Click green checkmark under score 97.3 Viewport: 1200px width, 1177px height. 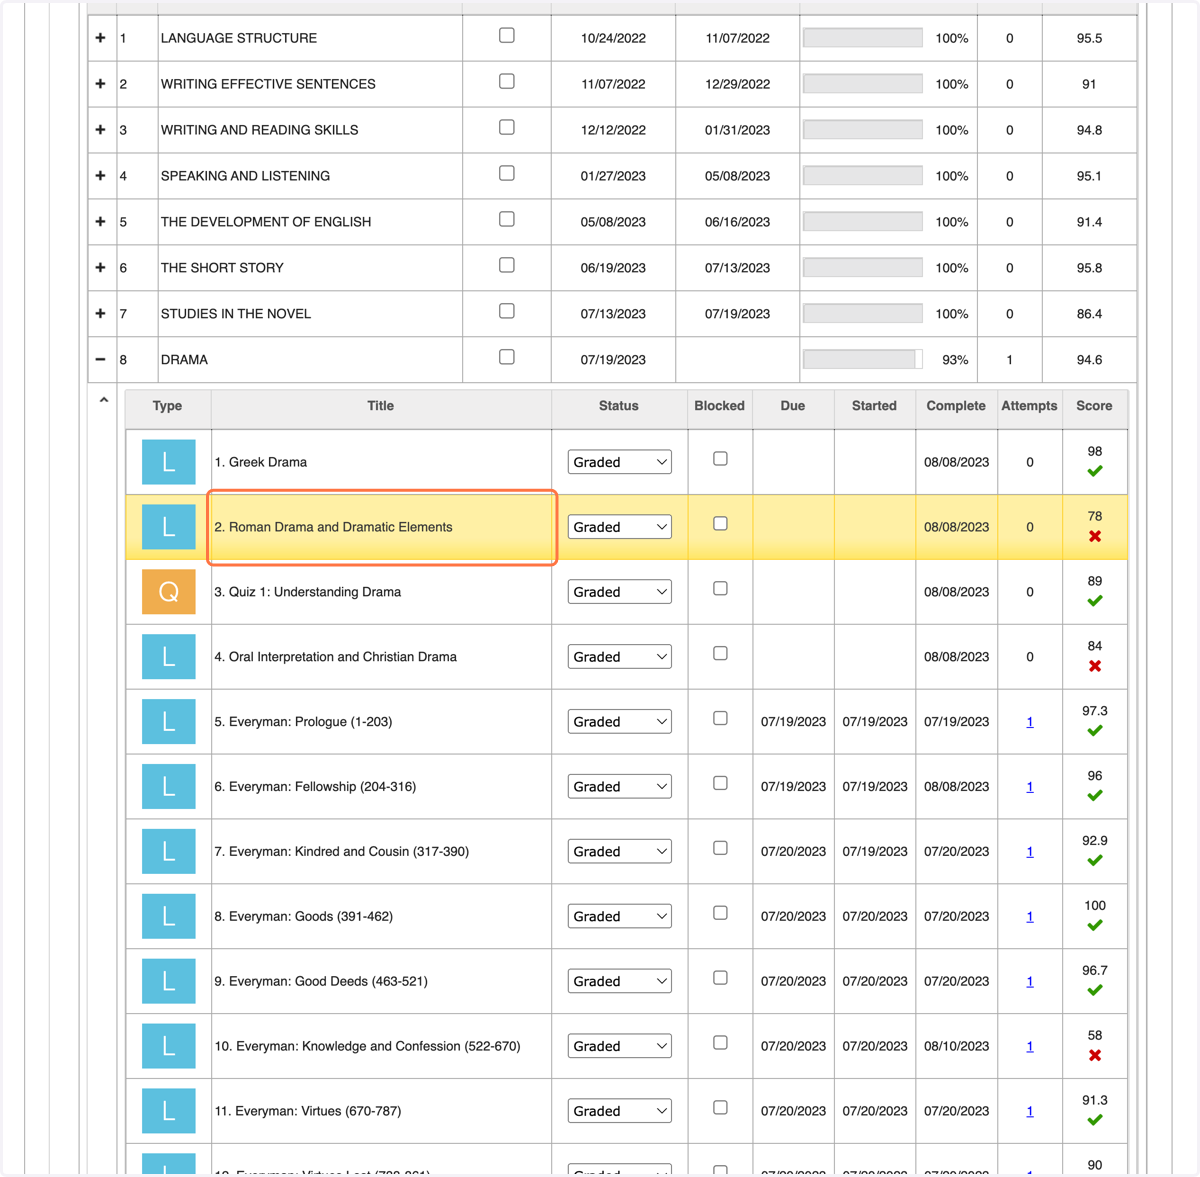1095,731
